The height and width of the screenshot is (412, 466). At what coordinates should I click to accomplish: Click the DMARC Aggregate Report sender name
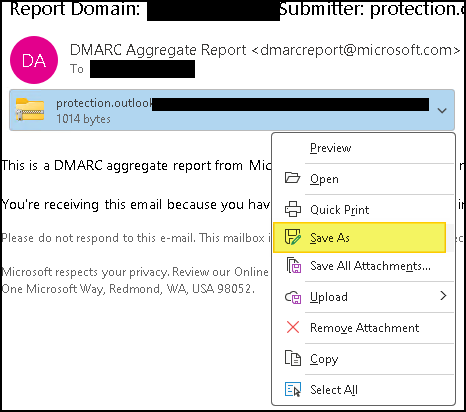pyautogui.click(x=158, y=50)
